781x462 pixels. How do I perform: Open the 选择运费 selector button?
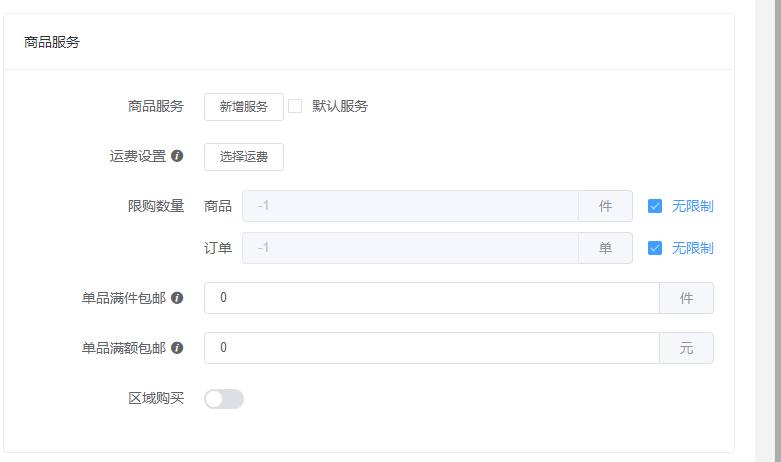coord(244,157)
